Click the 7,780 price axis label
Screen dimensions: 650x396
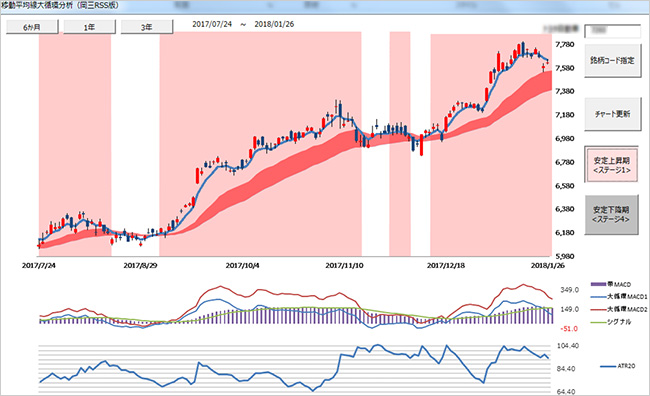[565, 44]
